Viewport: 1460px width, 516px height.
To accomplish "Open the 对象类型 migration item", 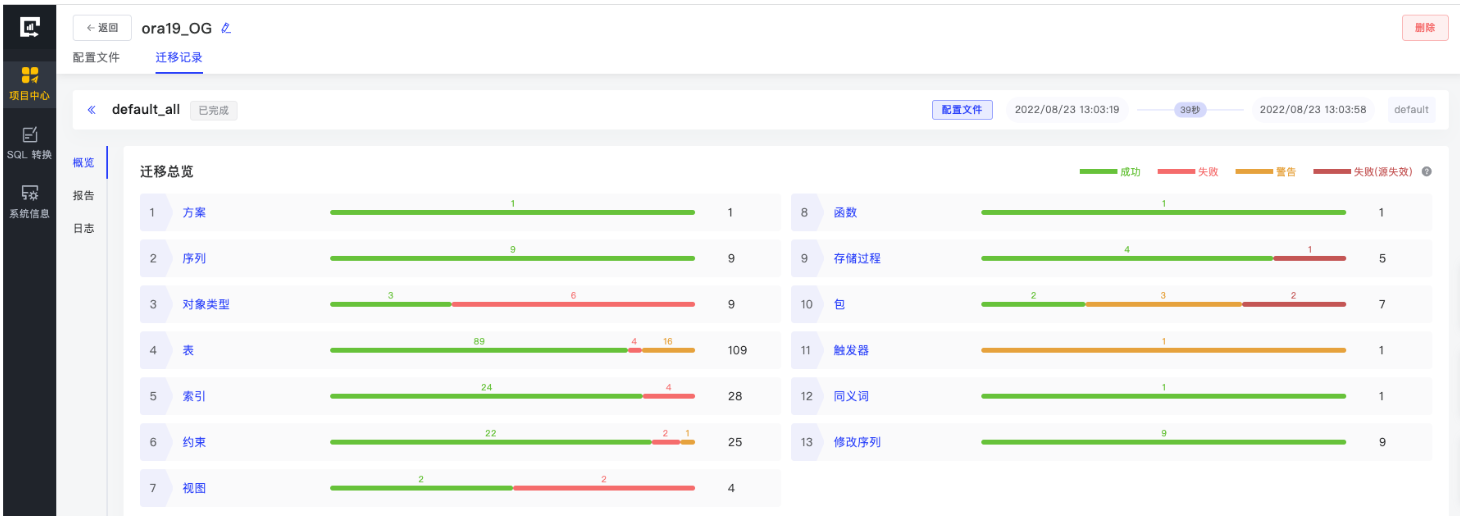I will click(206, 305).
